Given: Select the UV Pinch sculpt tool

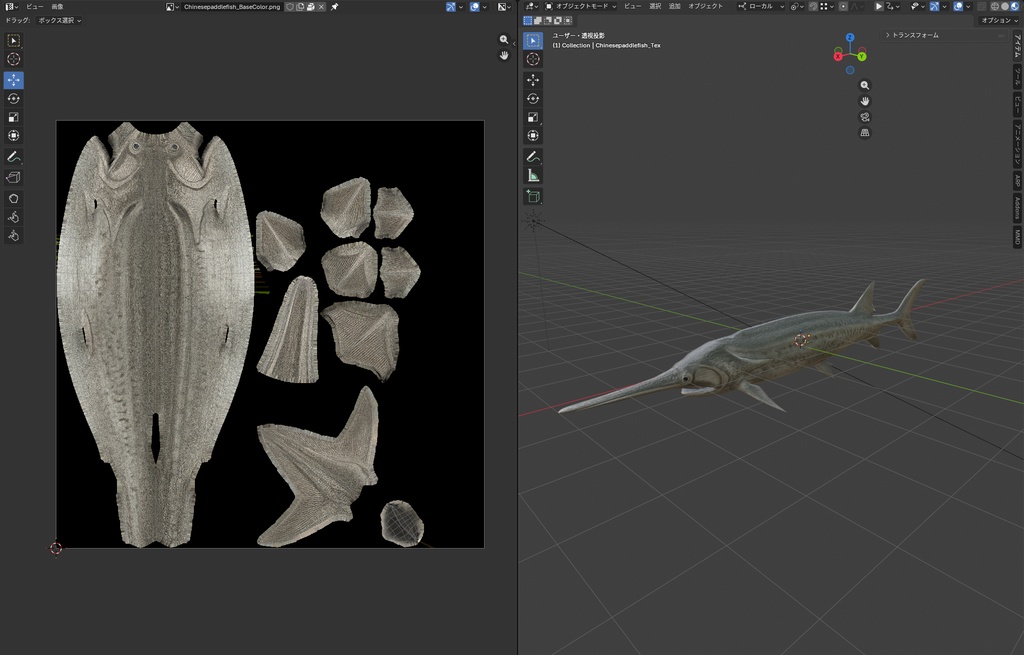Looking at the screenshot, I should pos(13,236).
